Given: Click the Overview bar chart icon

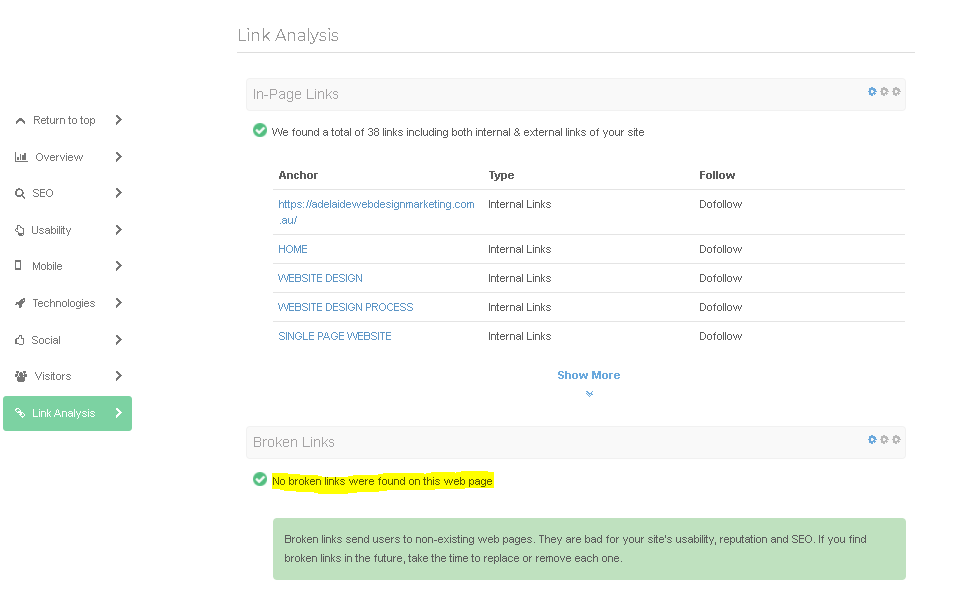Looking at the screenshot, I should 21,157.
